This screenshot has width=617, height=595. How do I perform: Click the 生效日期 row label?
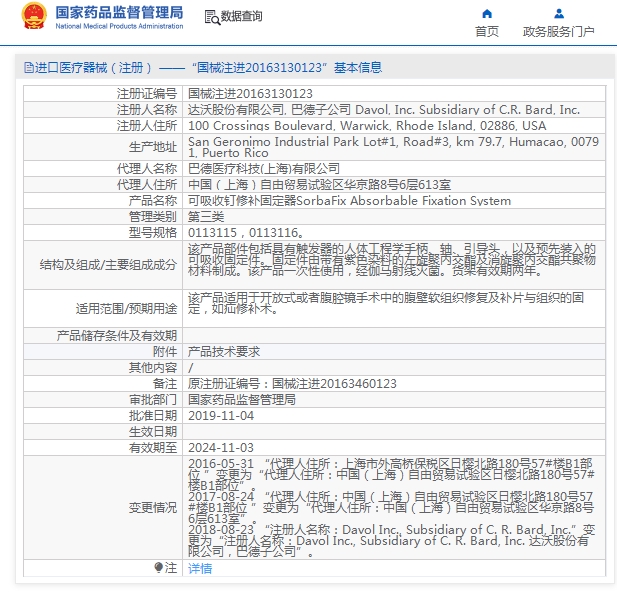click(x=153, y=432)
